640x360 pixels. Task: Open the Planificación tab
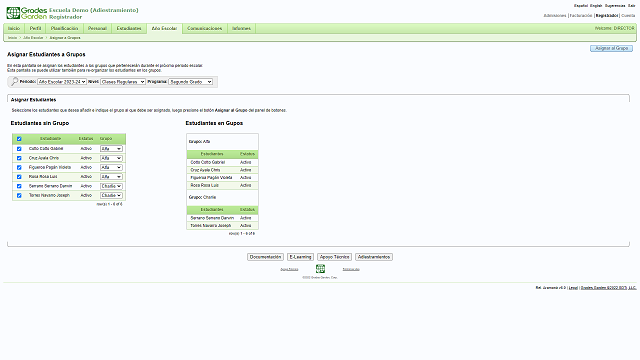64,29
